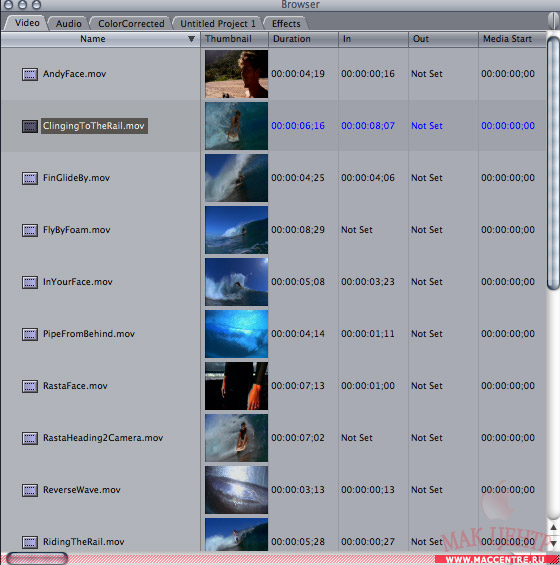Select the InYourFace.mov clip icon

(30, 282)
